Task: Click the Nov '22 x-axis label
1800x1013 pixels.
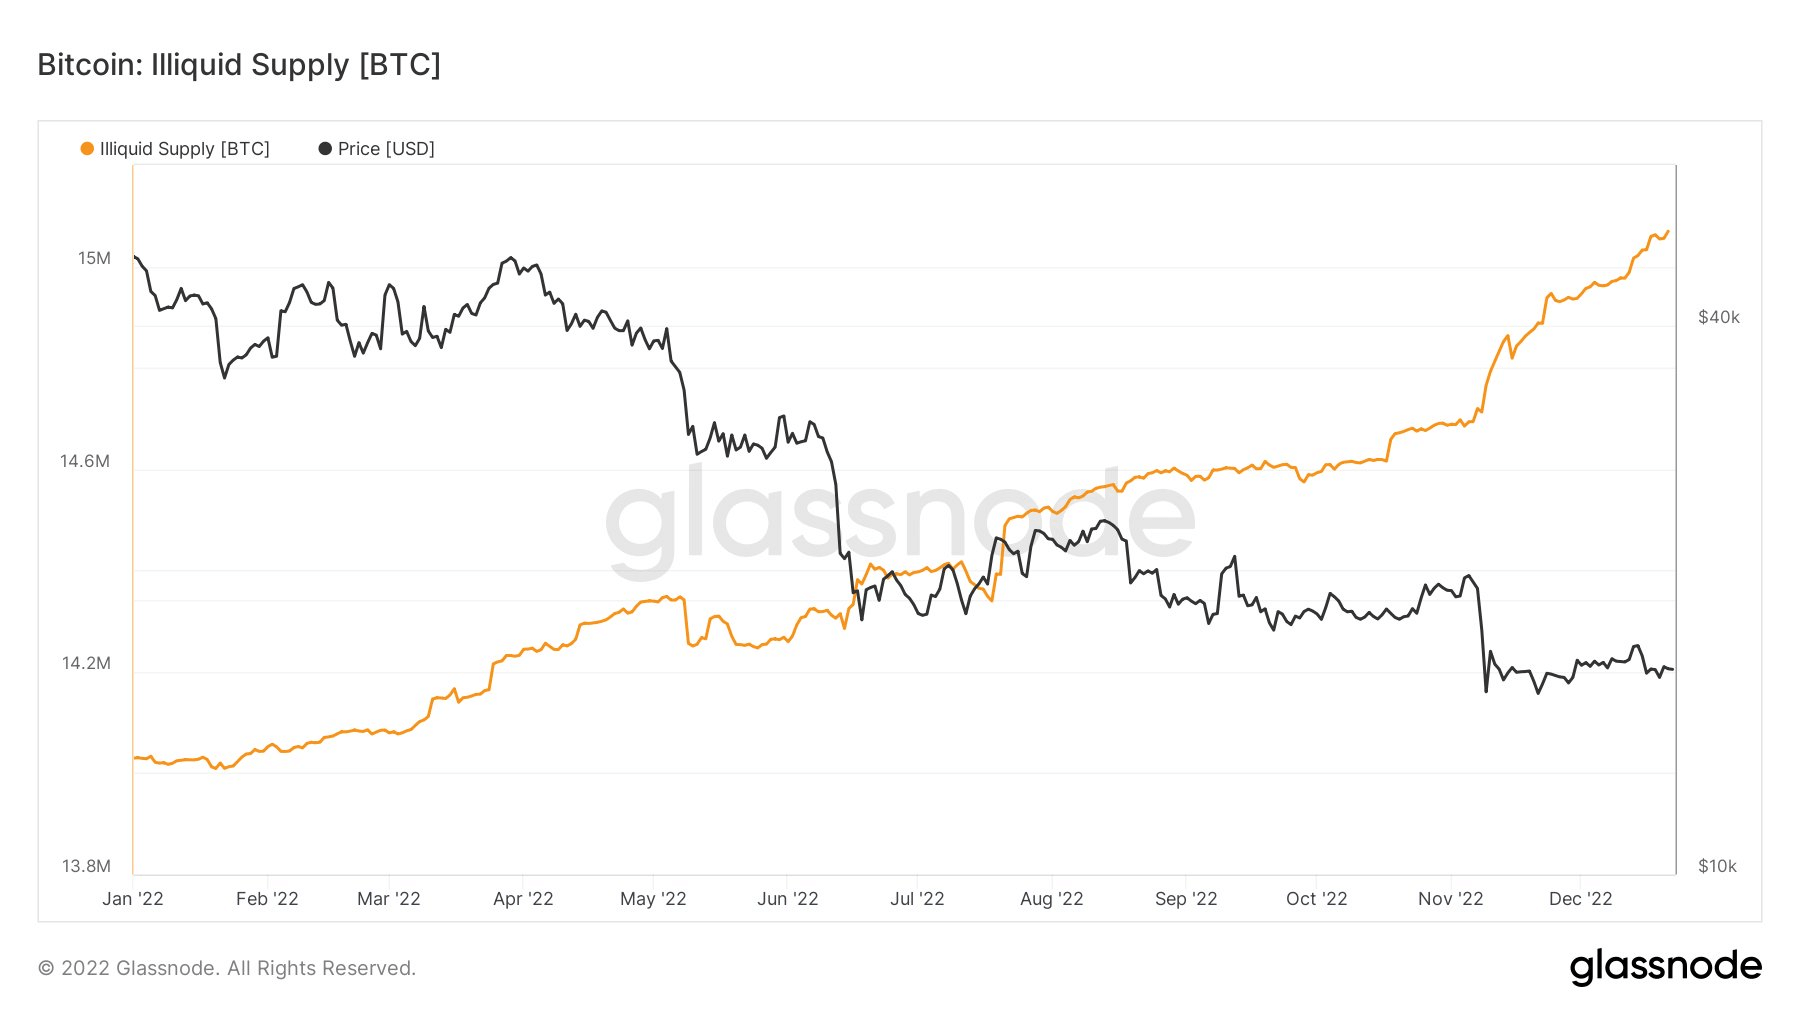Action: coord(1450,899)
